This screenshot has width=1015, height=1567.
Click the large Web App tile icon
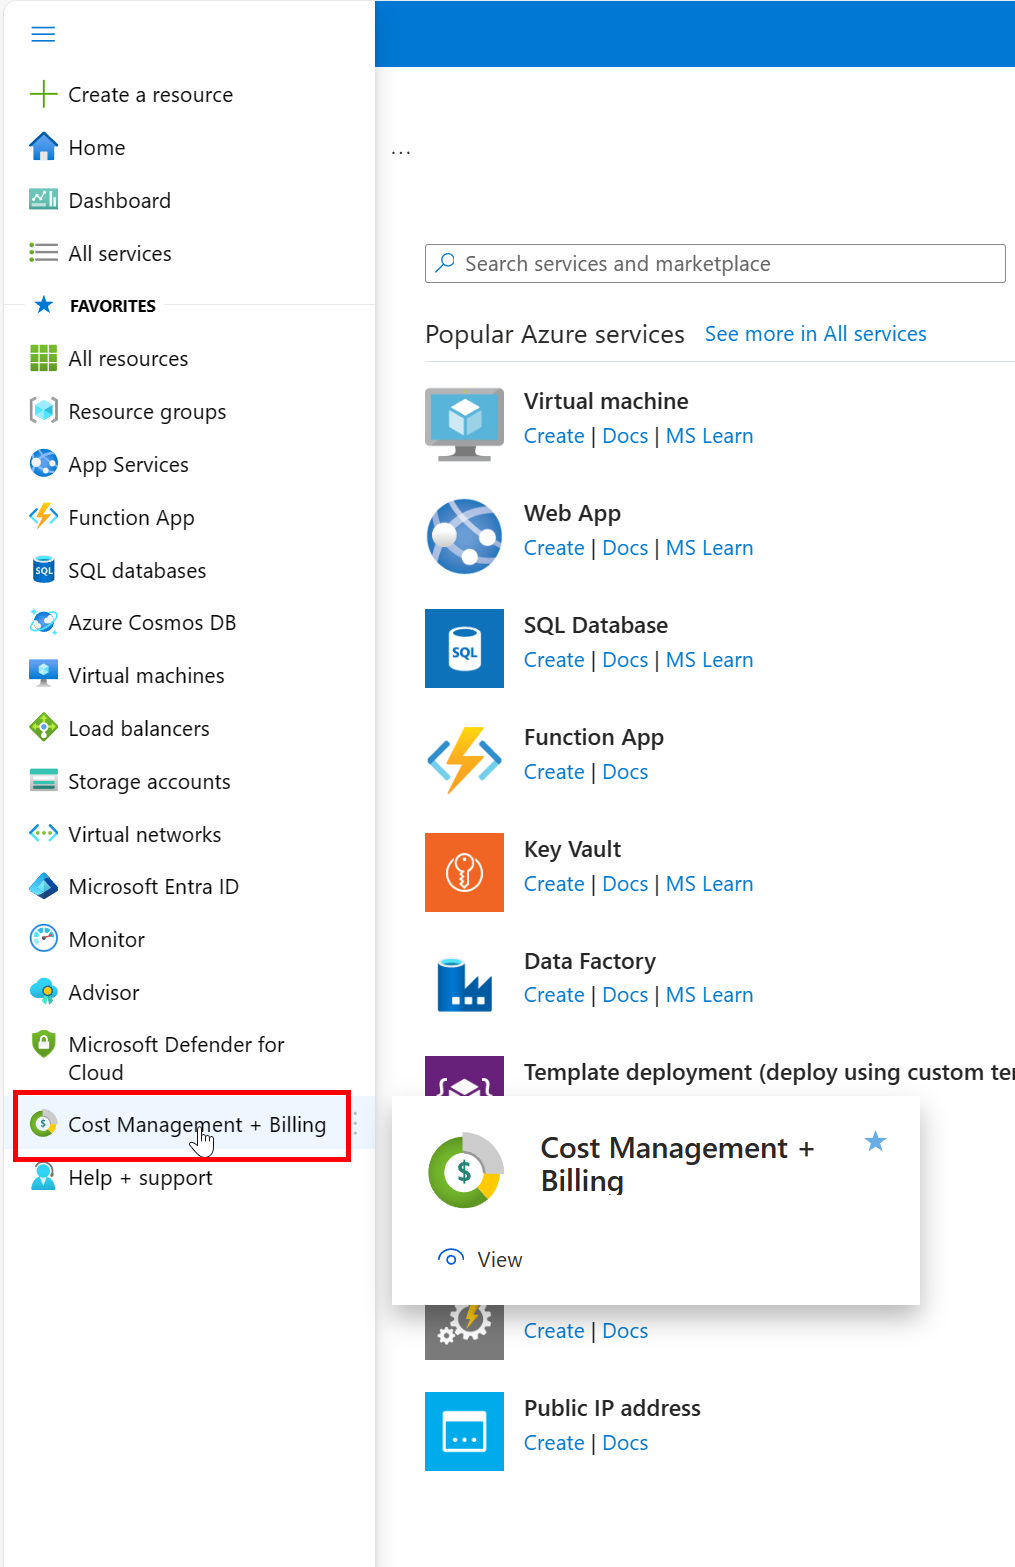click(x=464, y=536)
